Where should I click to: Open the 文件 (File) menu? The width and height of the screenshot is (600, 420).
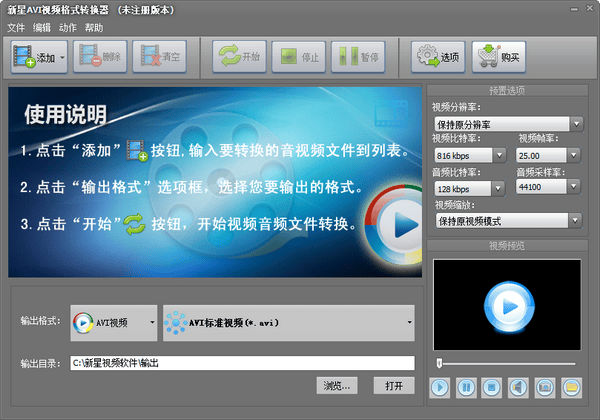(x=16, y=27)
